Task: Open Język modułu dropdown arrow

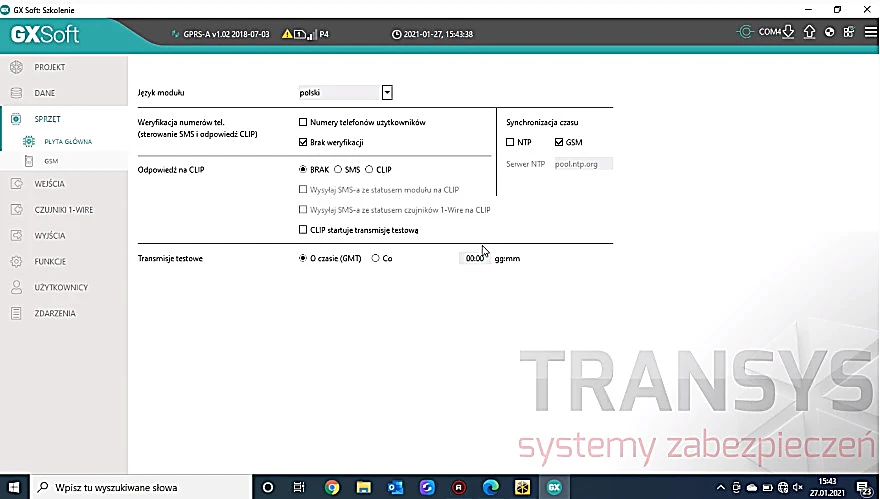Action: (387, 93)
